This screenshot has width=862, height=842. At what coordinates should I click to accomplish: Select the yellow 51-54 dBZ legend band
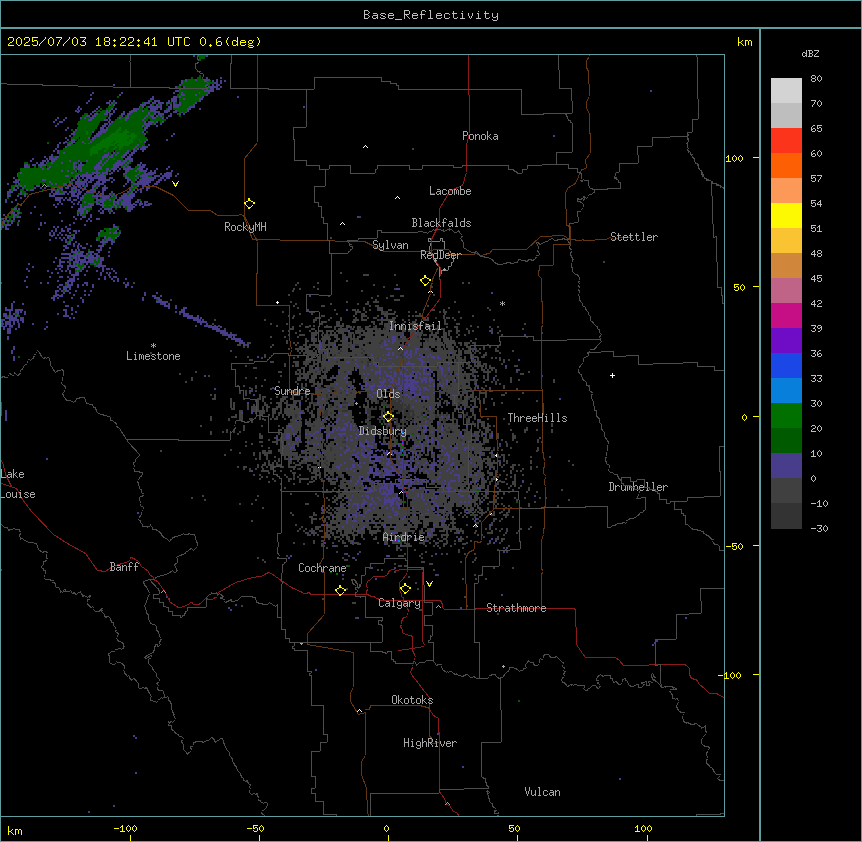tap(786, 215)
